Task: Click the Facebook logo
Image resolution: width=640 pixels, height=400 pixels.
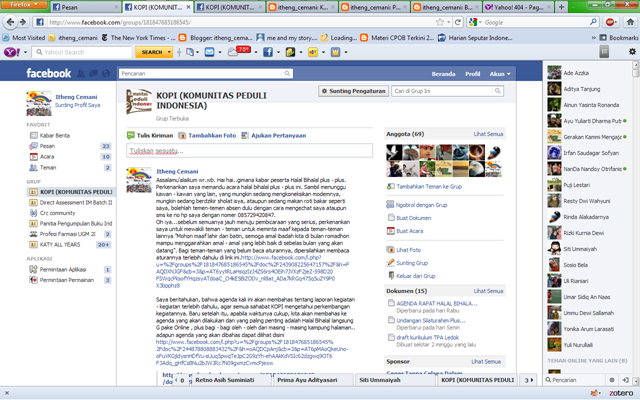Action: point(49,73)
